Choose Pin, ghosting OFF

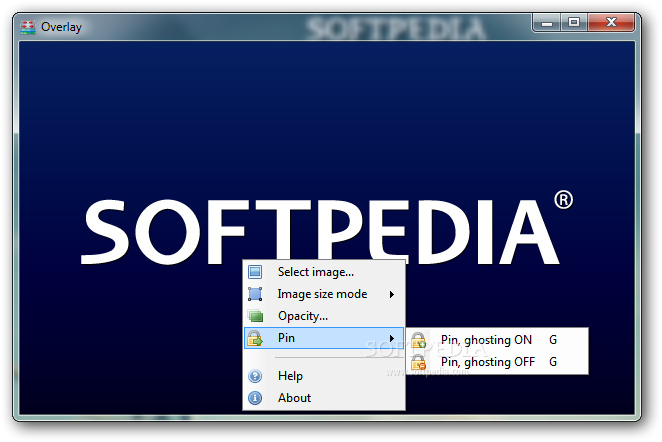(497, 362)
